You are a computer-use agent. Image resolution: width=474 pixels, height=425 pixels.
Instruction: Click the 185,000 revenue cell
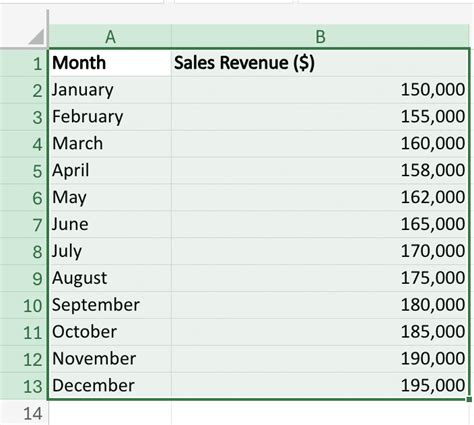[x=320, y=332]
